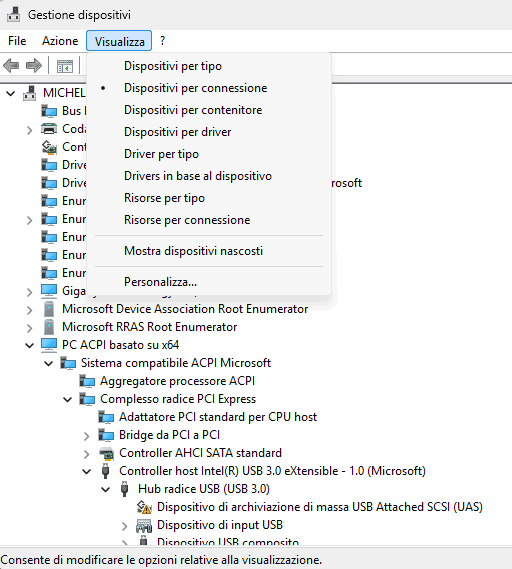Viewport: 512px width, 569px height.
Task: Collapse Sistema compatibile ACPI Microsoft
Action: 49,363
